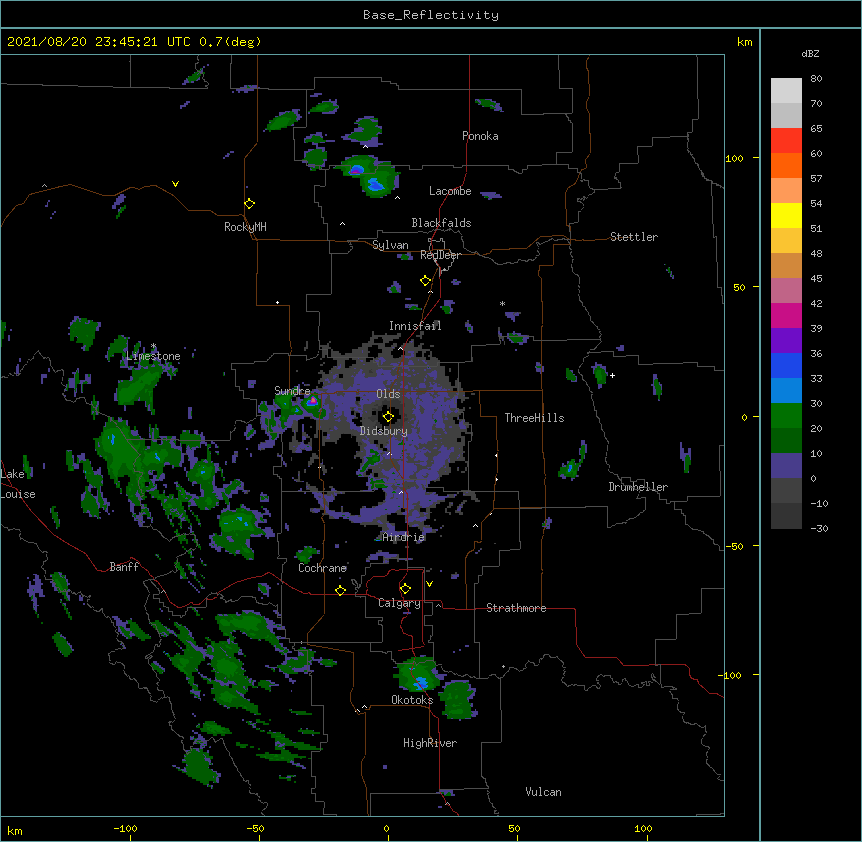
Task: Pick the blue 33-36 dBZ legend color
Action: [786, 365]
